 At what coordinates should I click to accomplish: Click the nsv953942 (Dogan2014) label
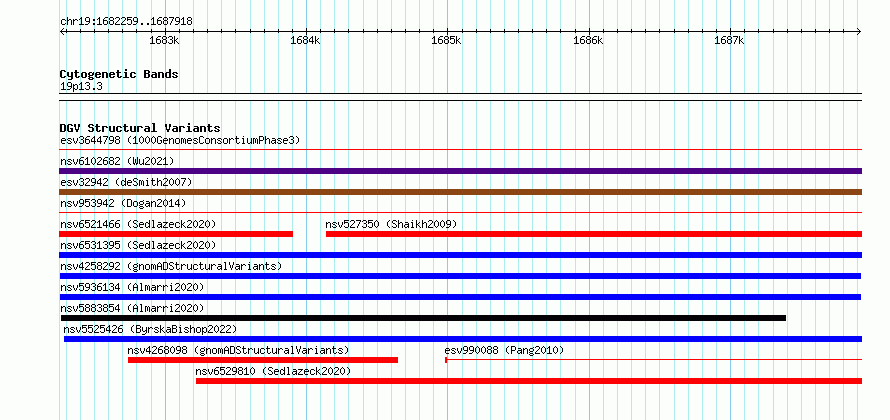(x=123, y=203)
